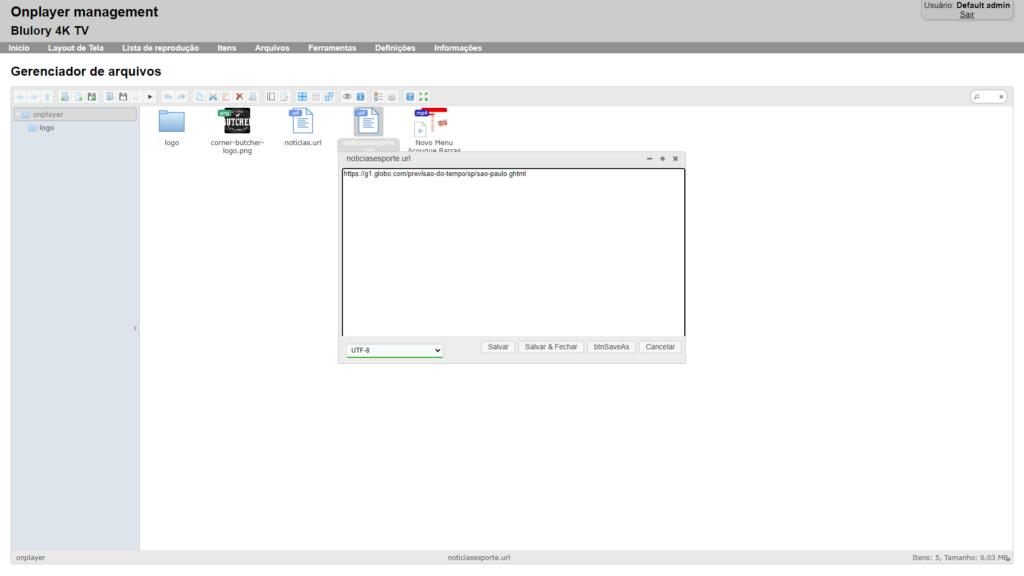1024x576 pixels.
Task: Open the Lista de reprodução menu
Action: click(x=161, y=48)
